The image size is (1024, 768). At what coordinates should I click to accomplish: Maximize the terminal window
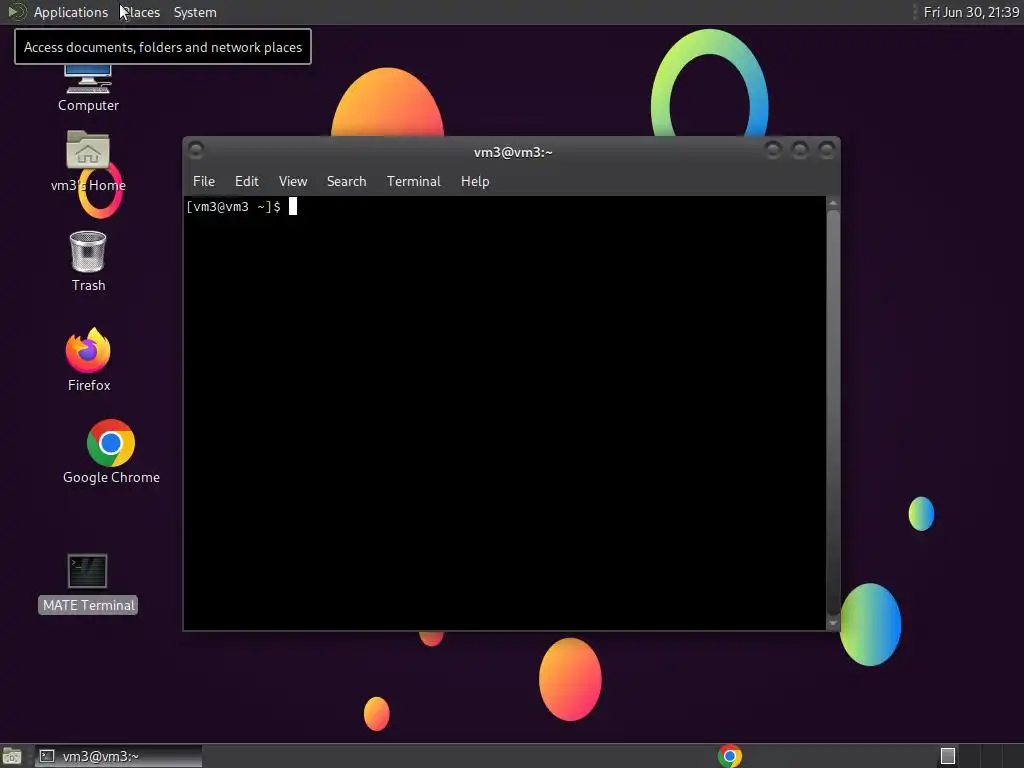coord(799,150)
